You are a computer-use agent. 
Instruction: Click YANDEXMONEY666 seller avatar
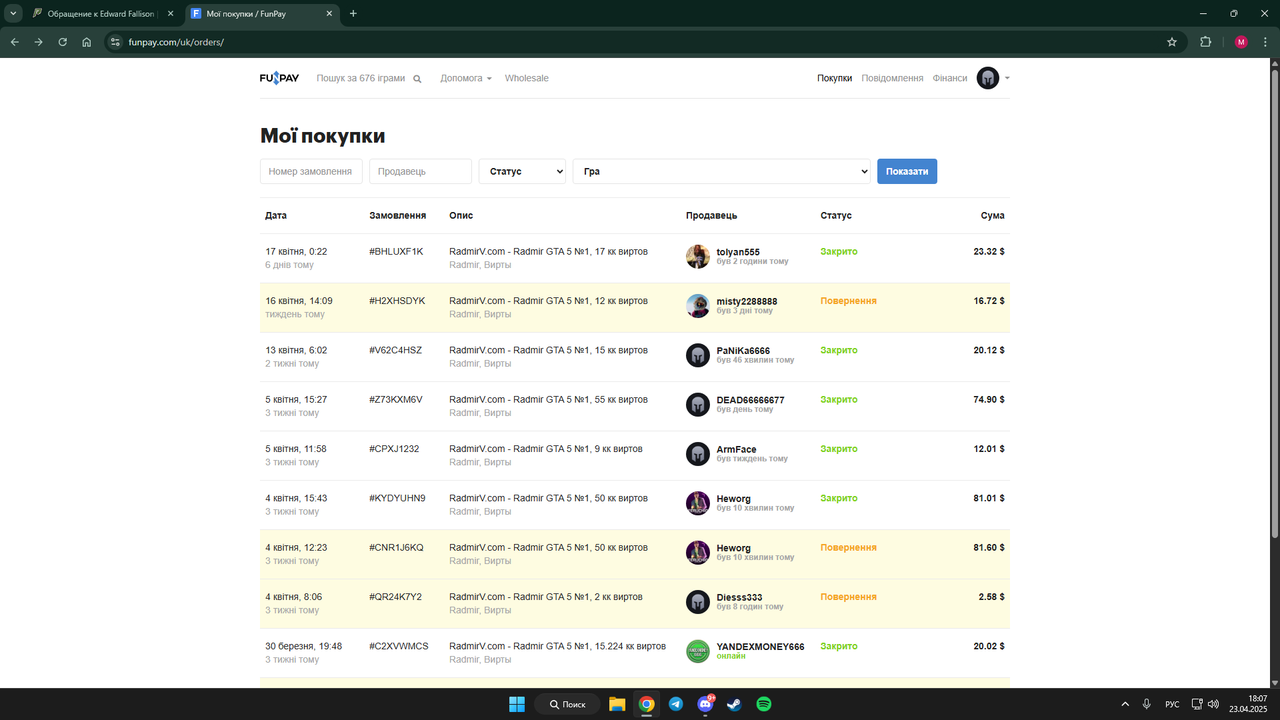tap(698, 651)
